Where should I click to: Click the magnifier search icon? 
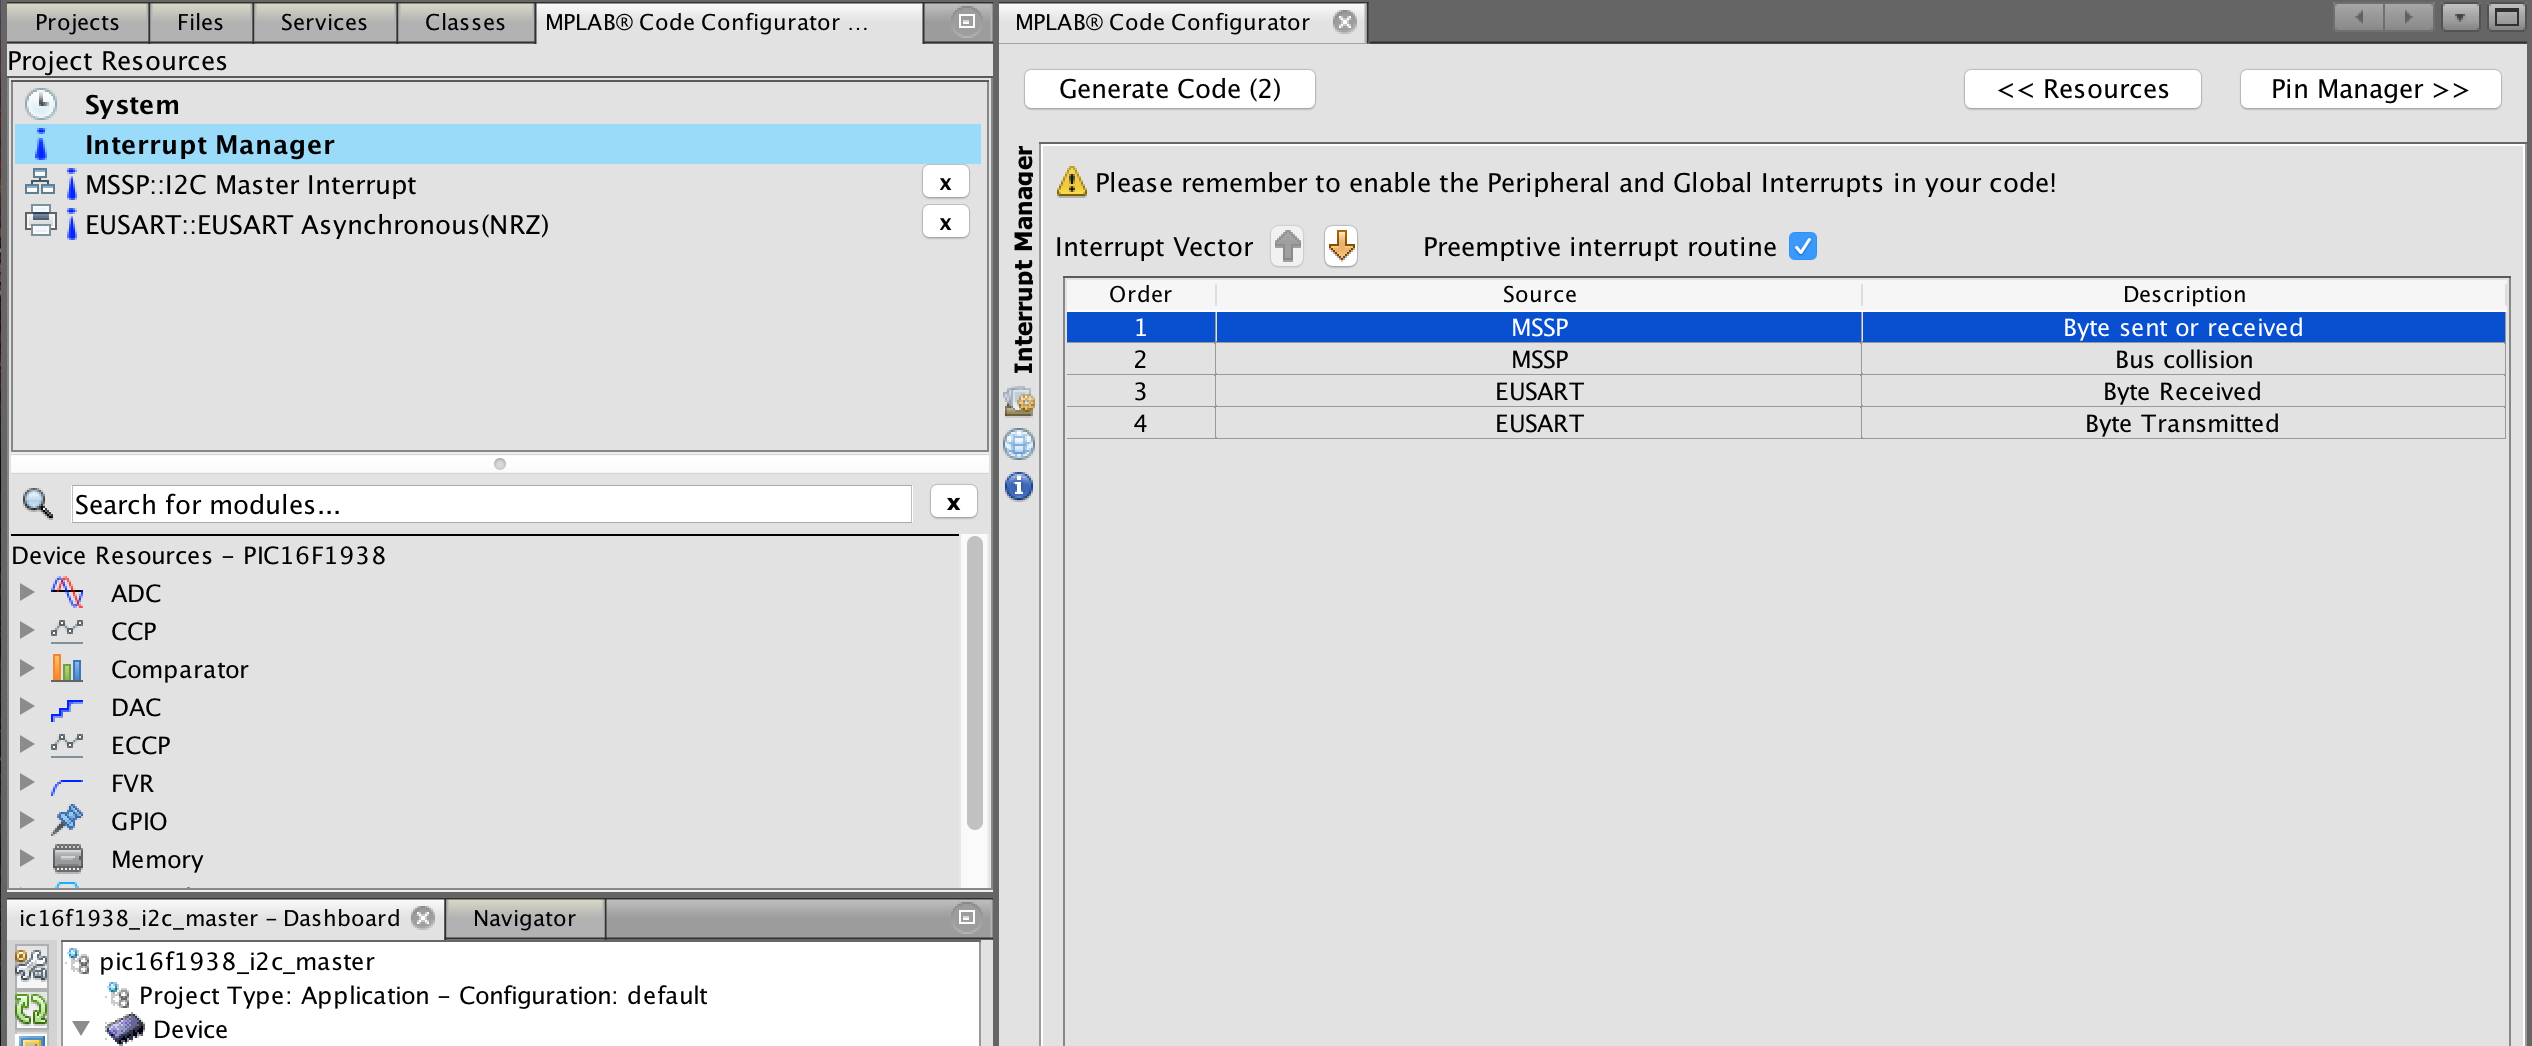click(x=38, y=504)
